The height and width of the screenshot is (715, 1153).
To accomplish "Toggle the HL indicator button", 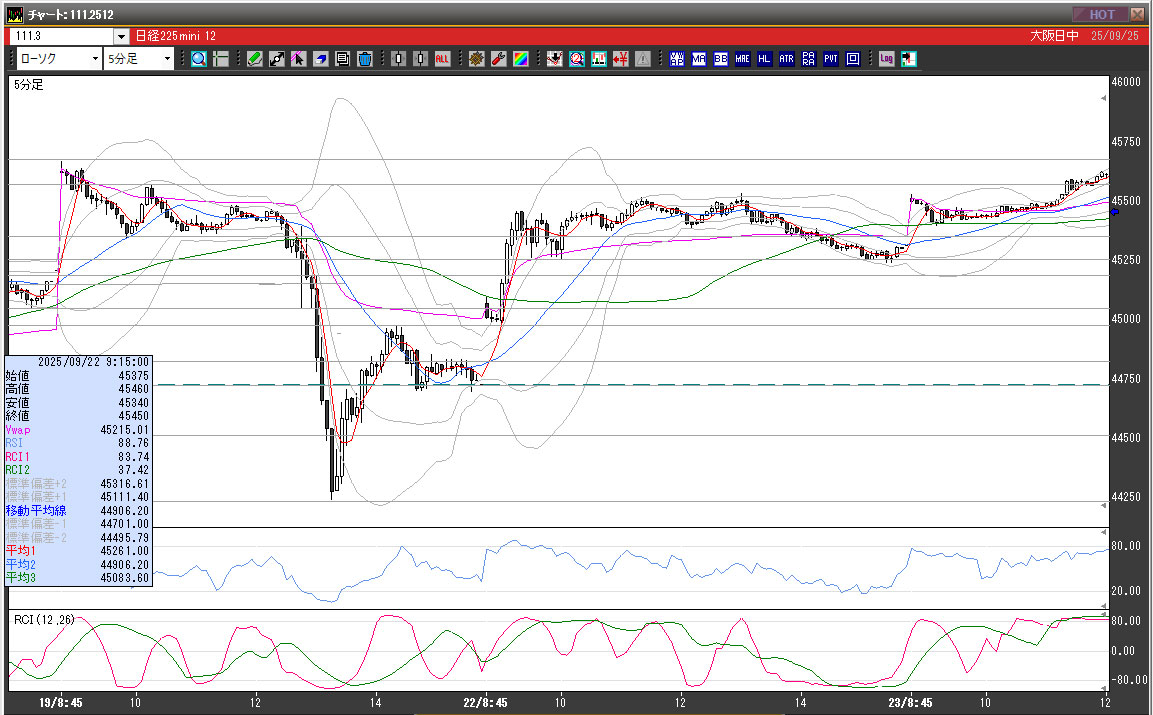I will tap(765, 59).
